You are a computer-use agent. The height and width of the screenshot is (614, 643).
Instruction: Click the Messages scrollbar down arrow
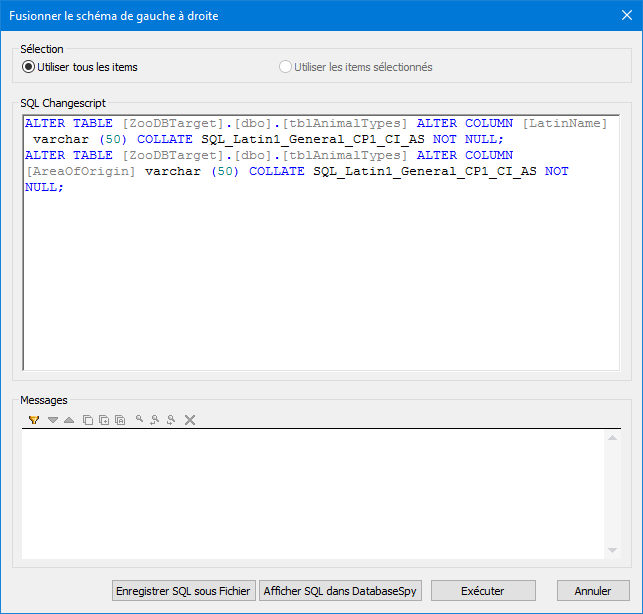pos(612,550)
